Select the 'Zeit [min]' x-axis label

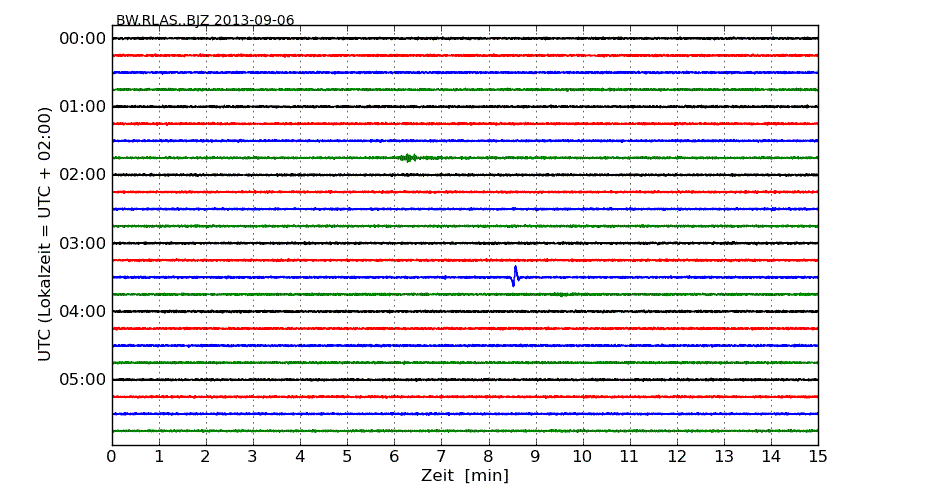pyautogui.click(x=465, y=476)
